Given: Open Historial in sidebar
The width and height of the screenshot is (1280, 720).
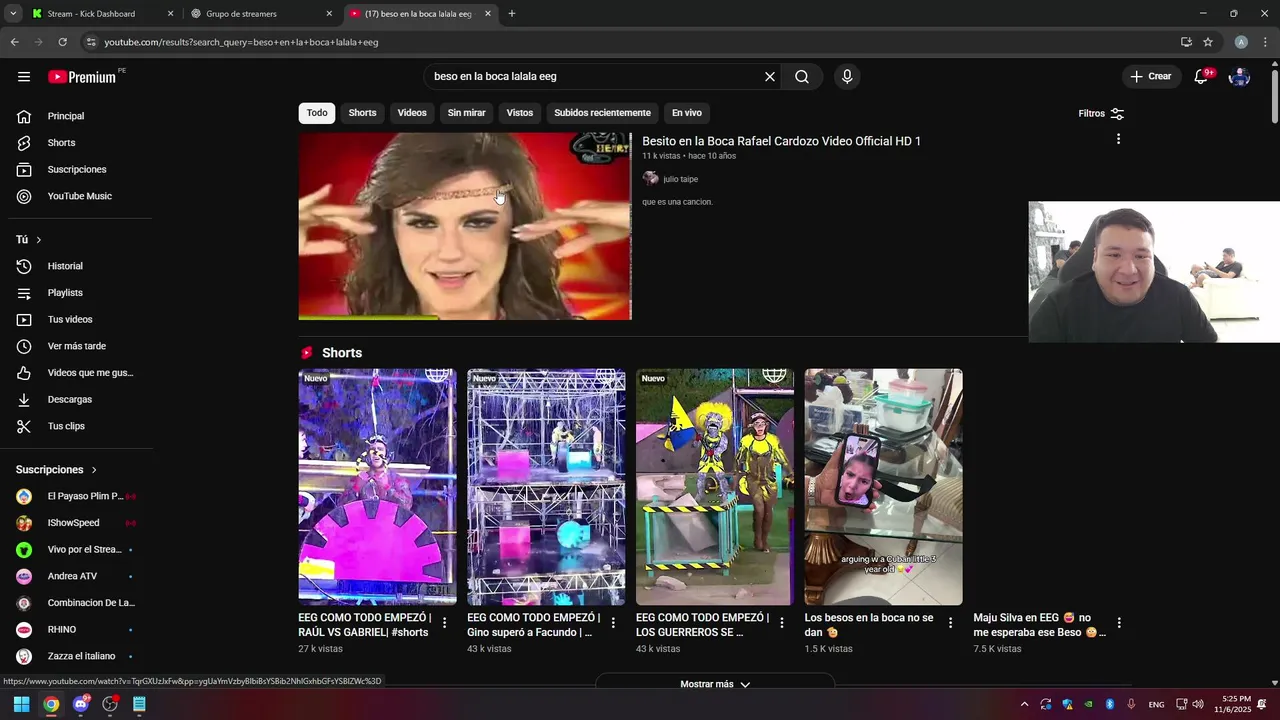Looking at the screenshot, I should pyautogui.click(x=76, y=266).
